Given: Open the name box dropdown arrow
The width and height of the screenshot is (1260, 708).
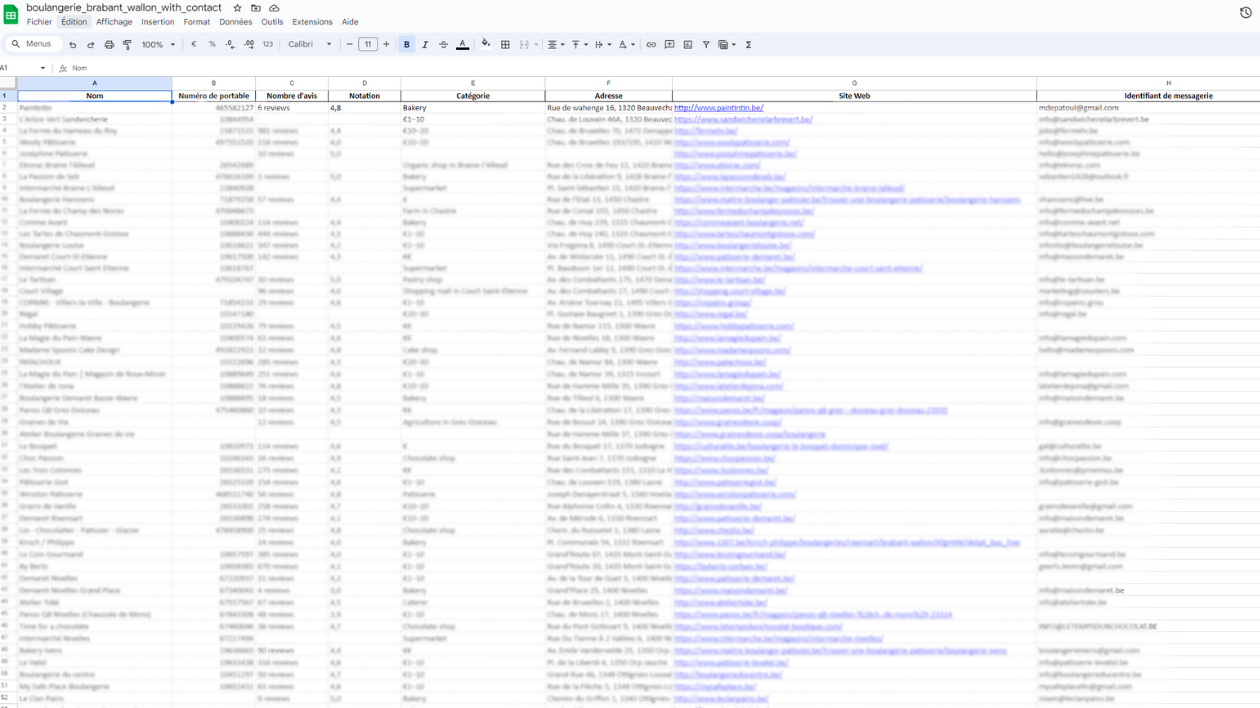Looking at the screenshot, I should click(43, 68).
